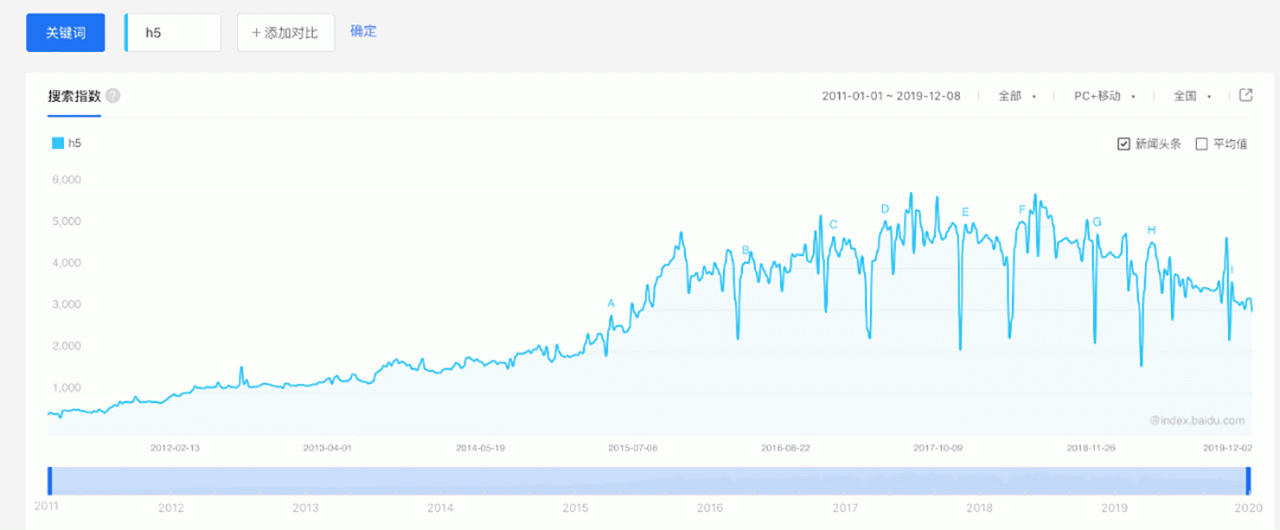Viewport: 1280px width, 530px height.
Task: Click the export share icon
Action: pyautogui.click(x=1245, y=95)
